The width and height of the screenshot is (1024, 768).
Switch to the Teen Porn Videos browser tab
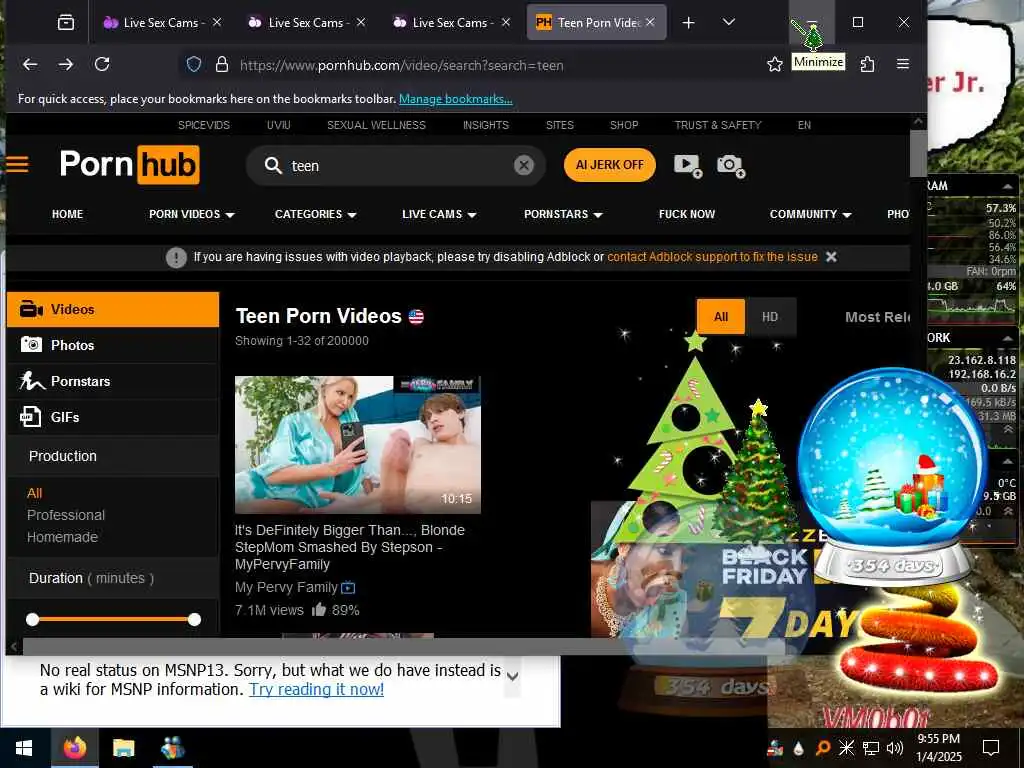pyautogui.click(x=596, y=23)
